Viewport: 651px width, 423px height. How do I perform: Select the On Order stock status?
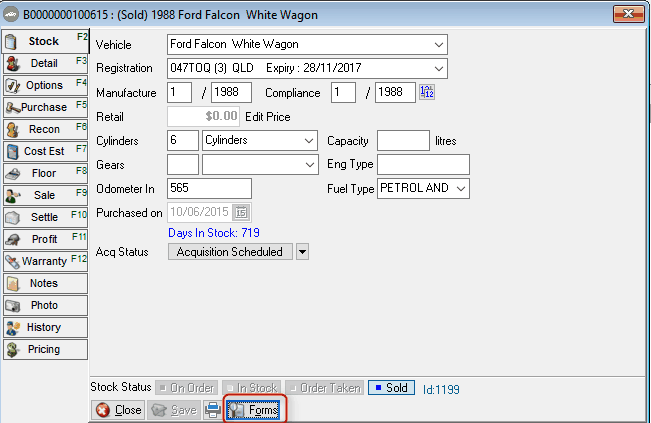pos(187,388)
